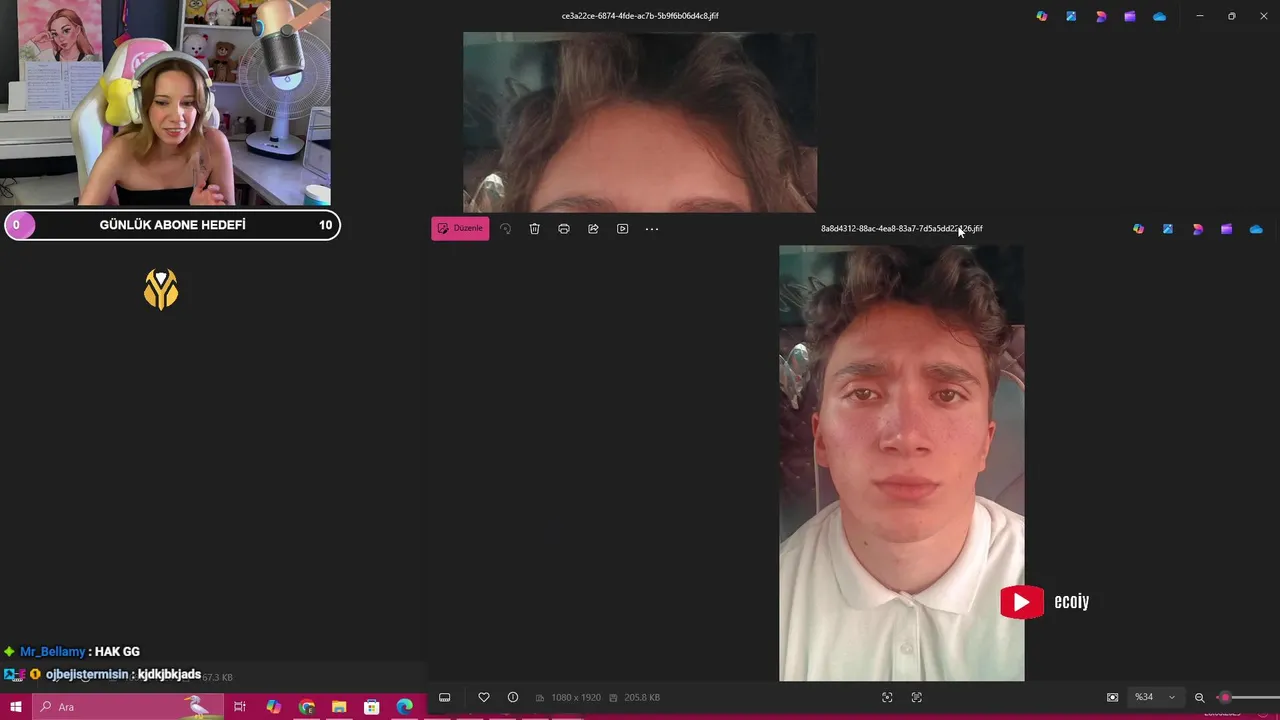
Task: Click the portrait photo in the viewer
Action: tap(902, 463)
